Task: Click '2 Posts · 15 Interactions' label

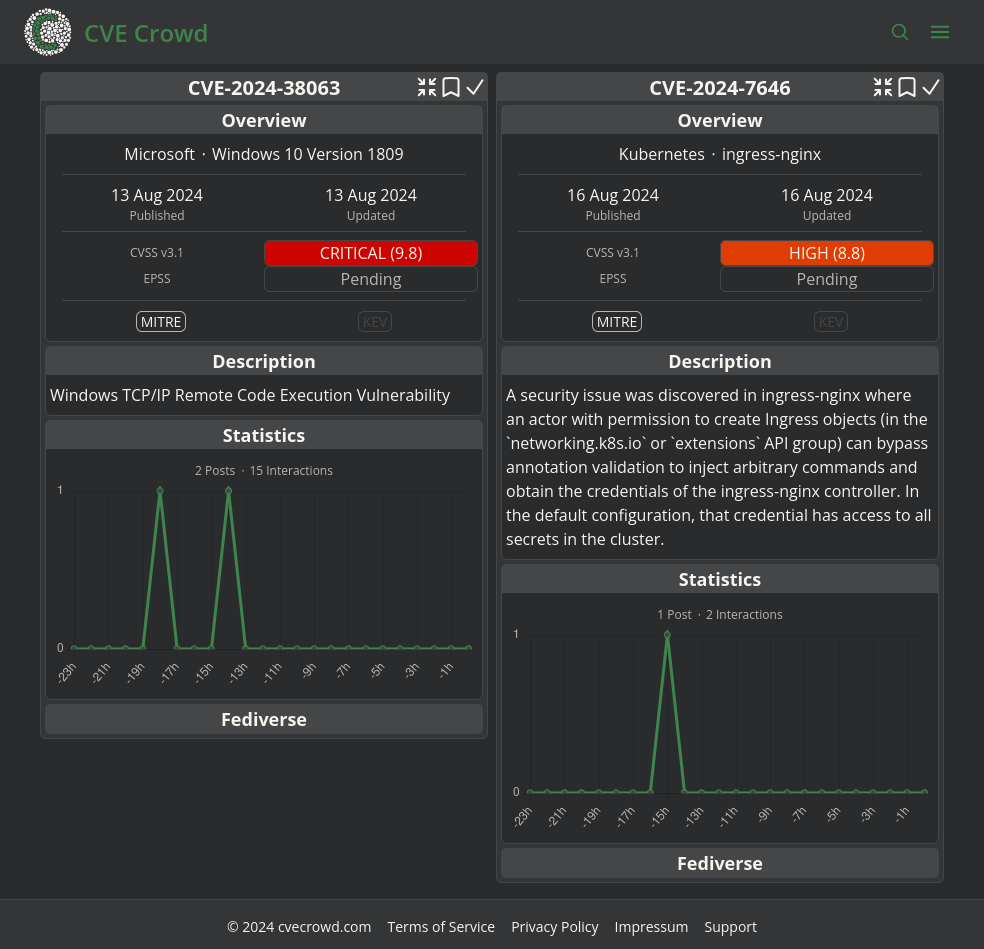Action: pyautogui.click(x=264, y=471)
